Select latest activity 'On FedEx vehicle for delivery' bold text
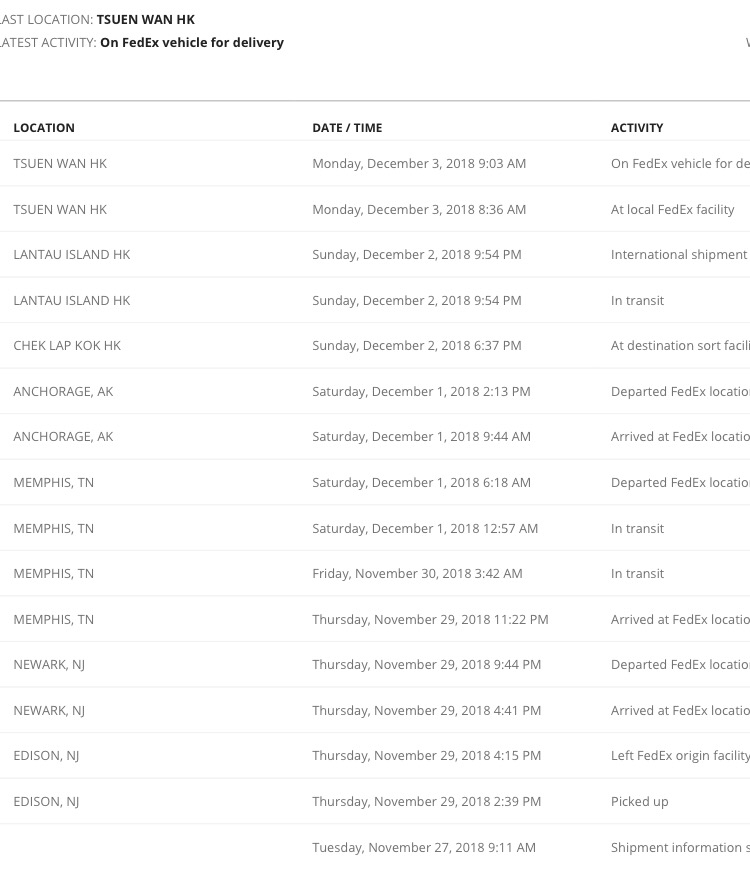This screenshot has width=750, height=879. [192, 43]
